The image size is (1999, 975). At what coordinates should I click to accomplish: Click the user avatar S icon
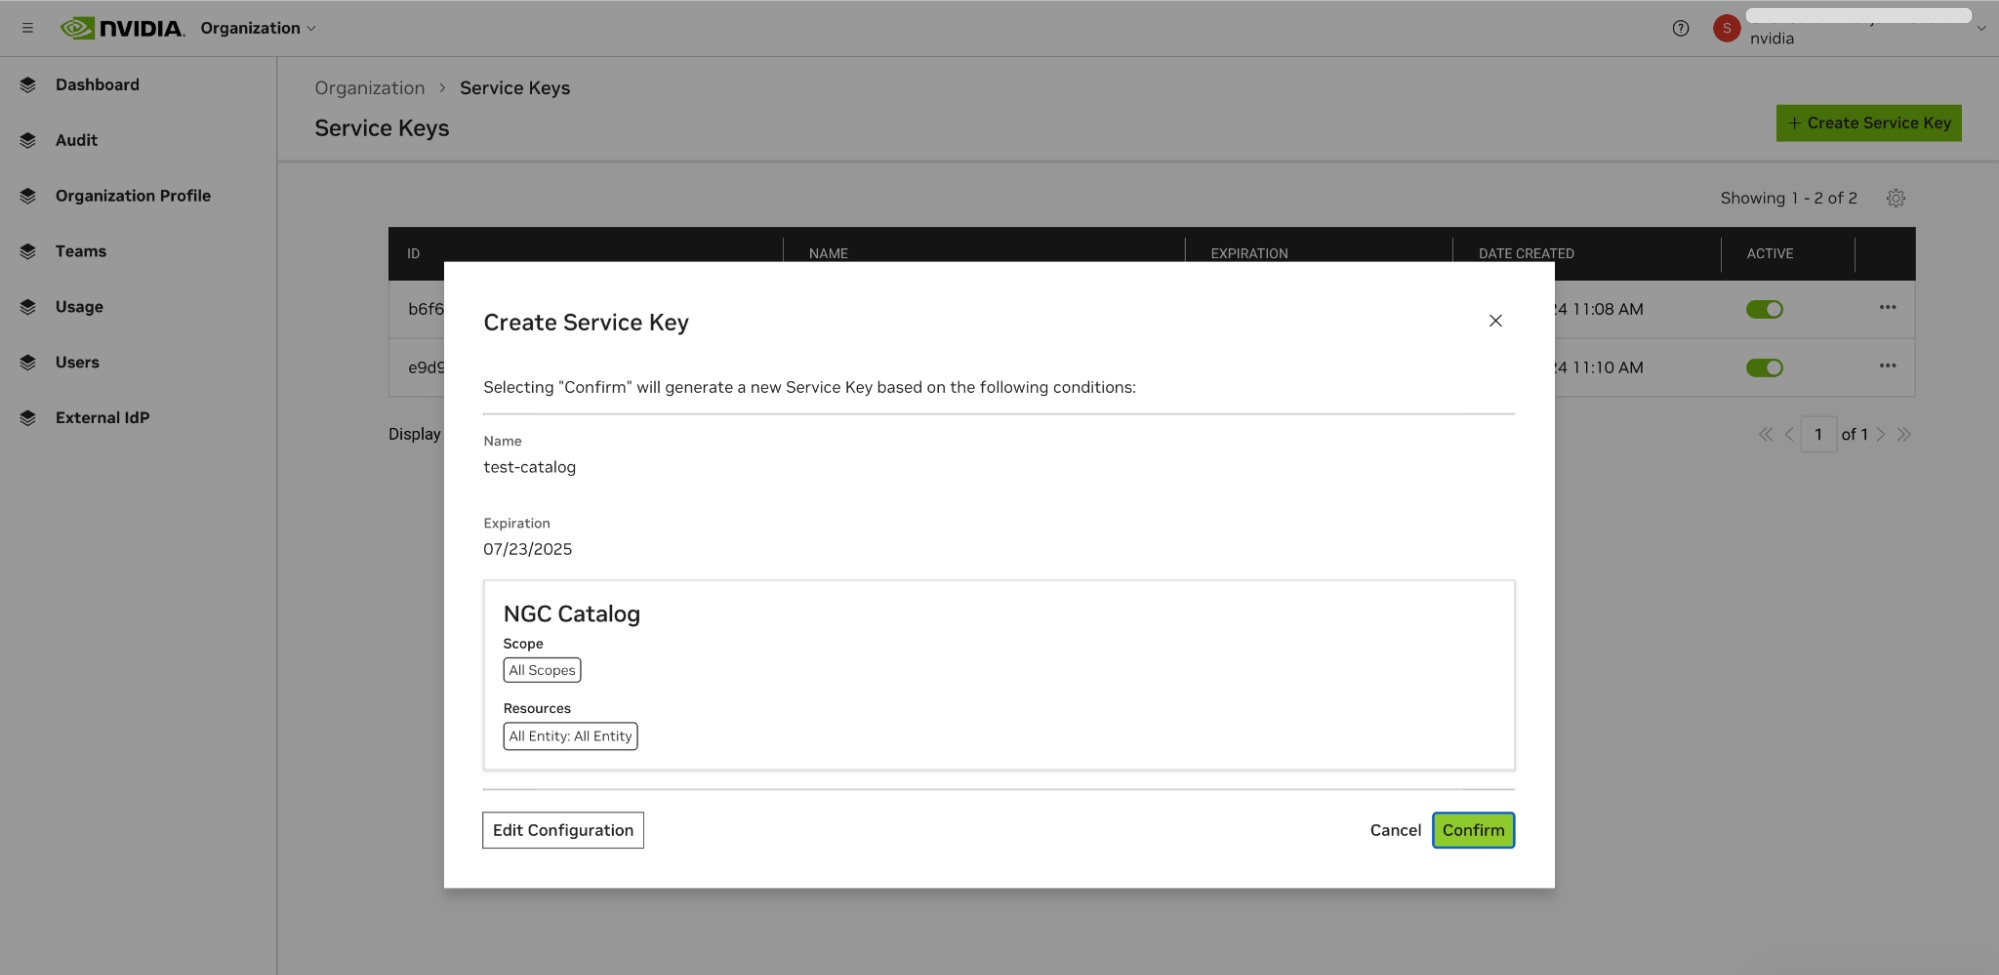(1726, 28)
